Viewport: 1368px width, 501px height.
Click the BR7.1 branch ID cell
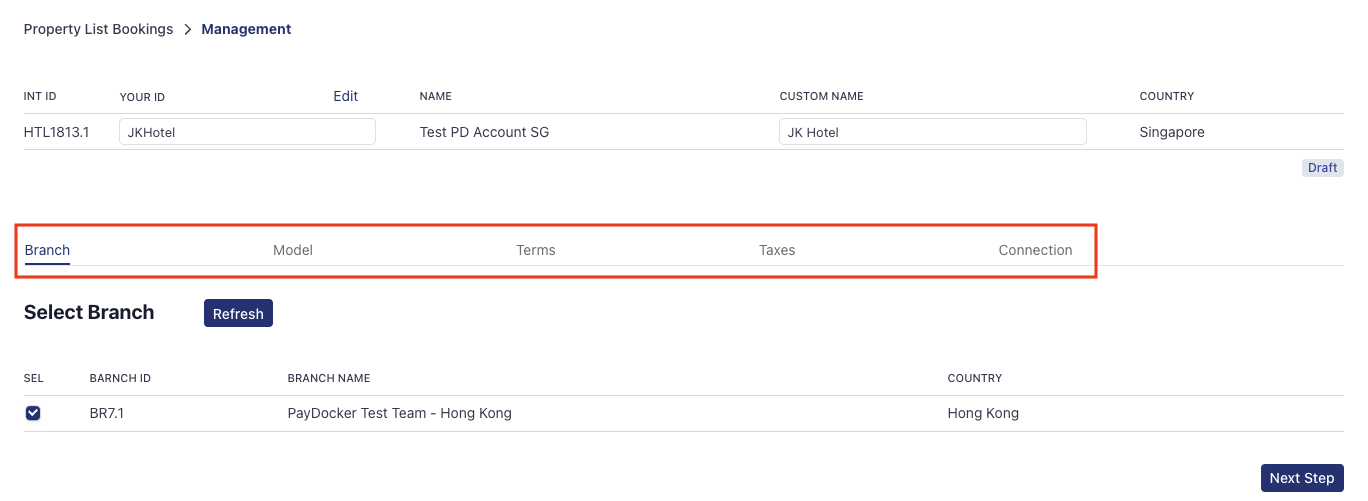click(106, 413)
